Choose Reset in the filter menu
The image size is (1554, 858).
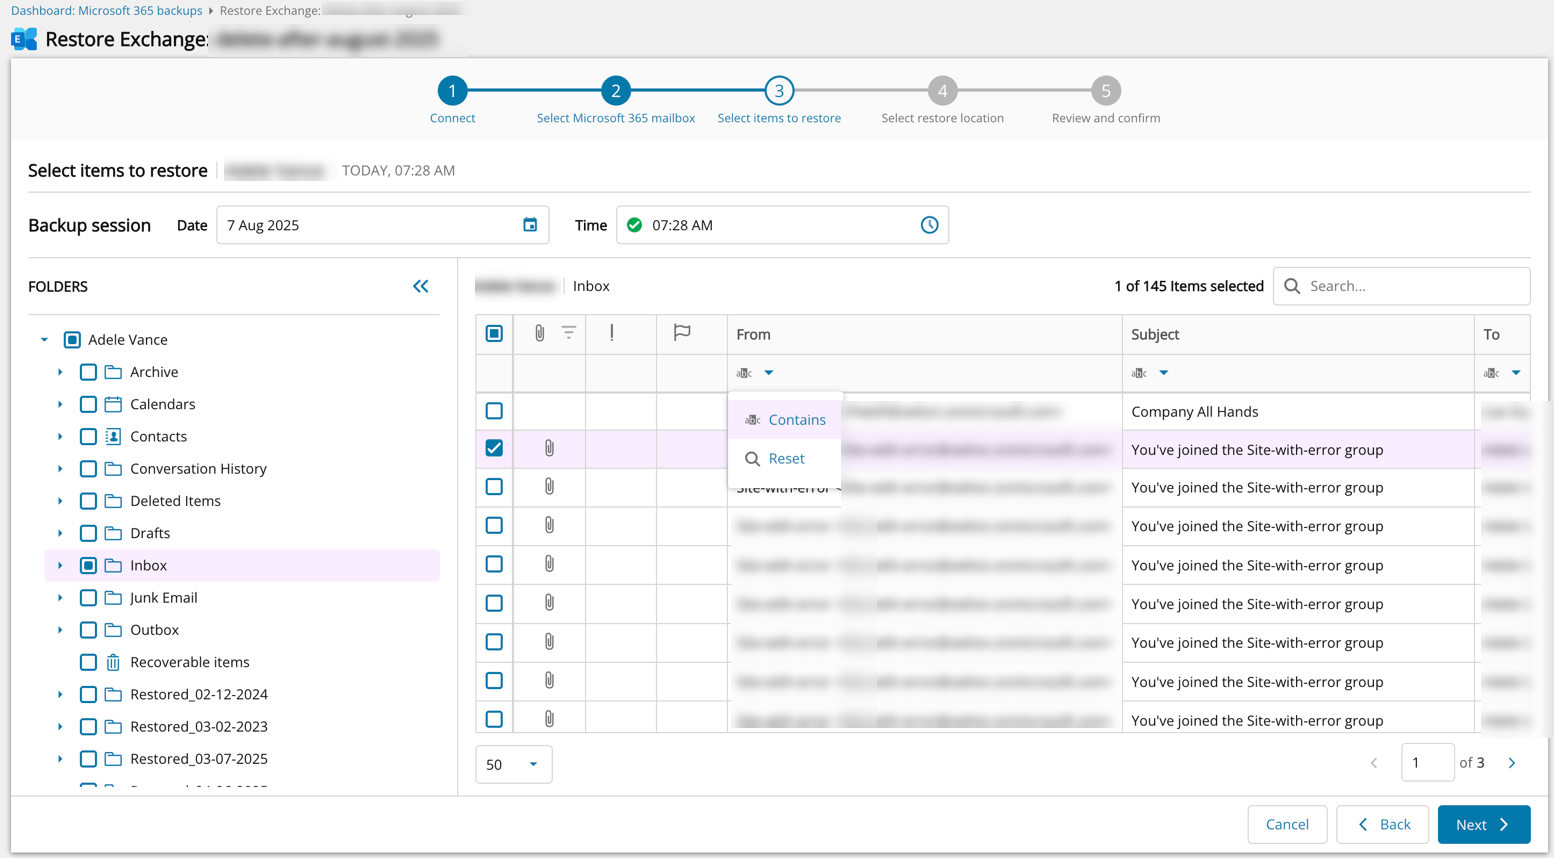(x=786, y=459)
